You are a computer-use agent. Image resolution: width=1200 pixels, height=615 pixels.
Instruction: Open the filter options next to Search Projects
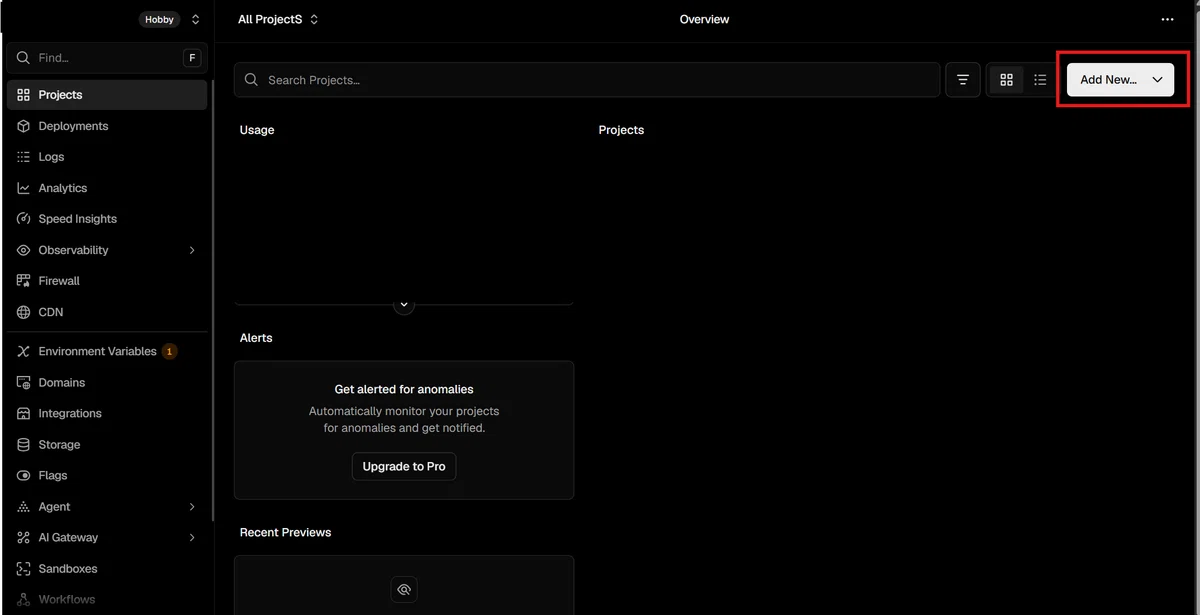point(963,80)
